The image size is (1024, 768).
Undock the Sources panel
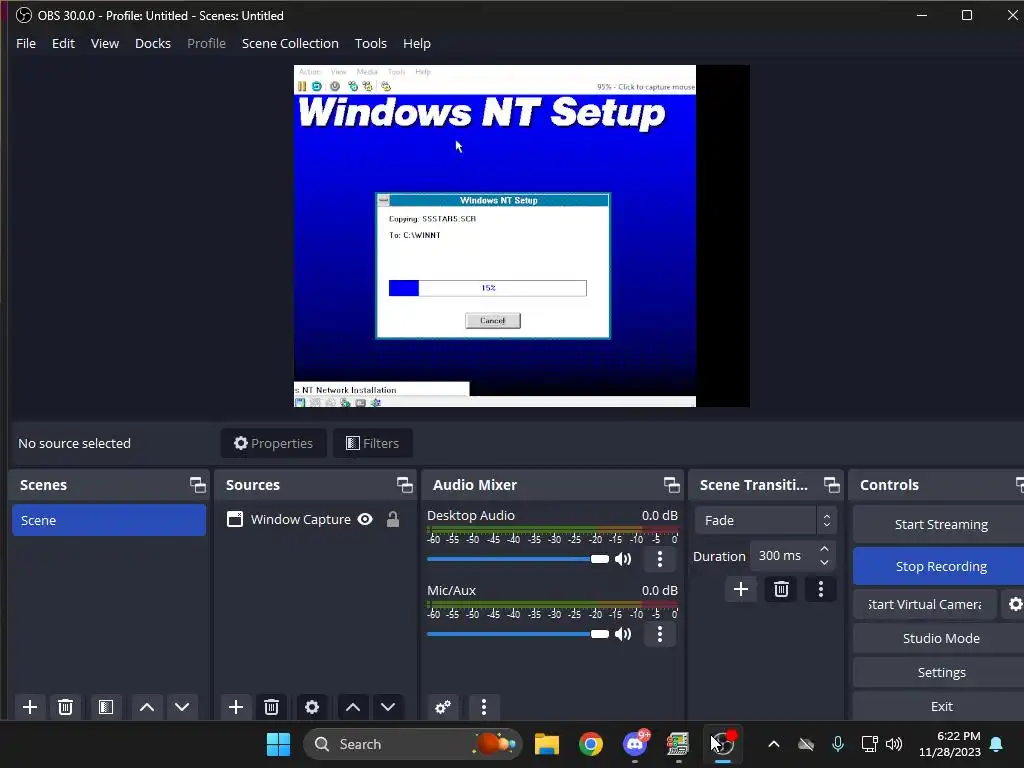click(x=404, y=485)
